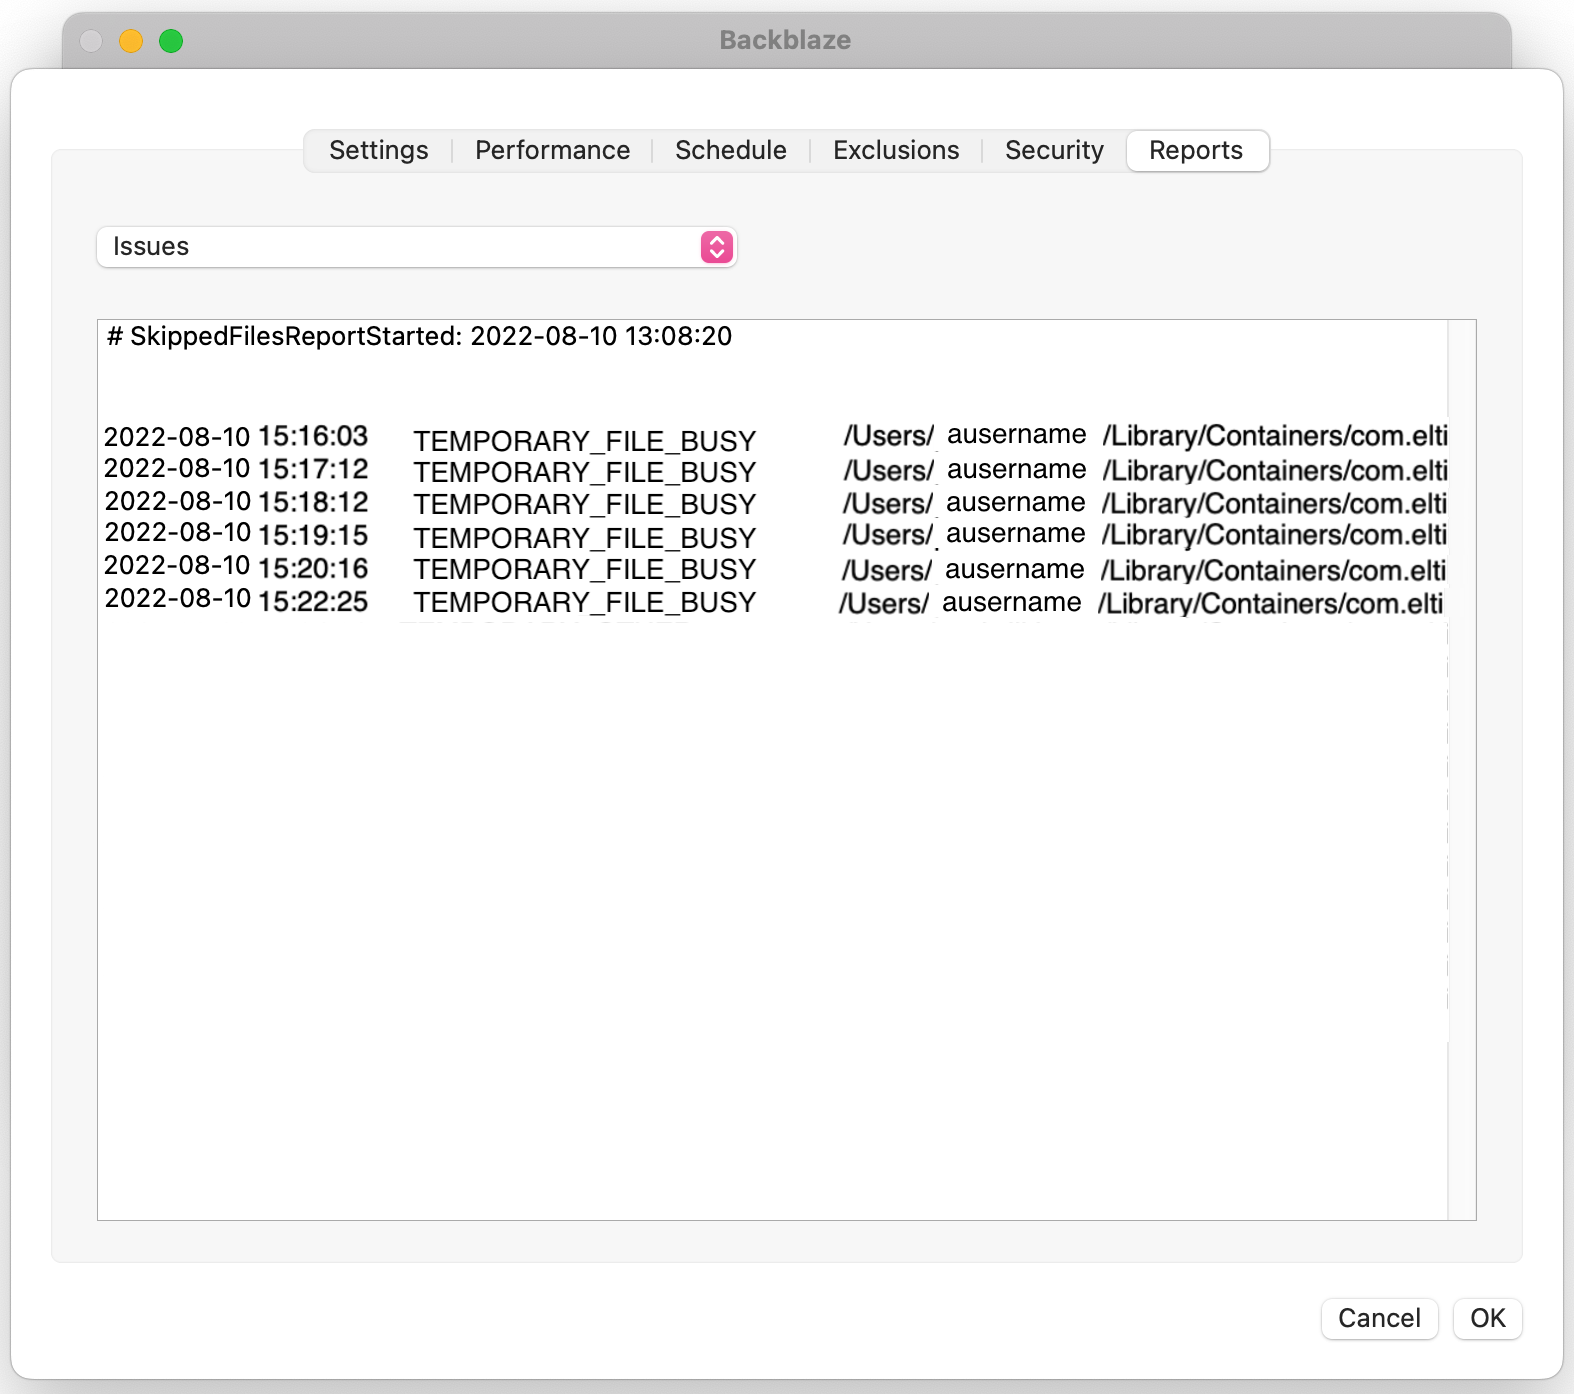Open the Issues report dropdown
The image size is (1574, 1394).
point(416,247)
